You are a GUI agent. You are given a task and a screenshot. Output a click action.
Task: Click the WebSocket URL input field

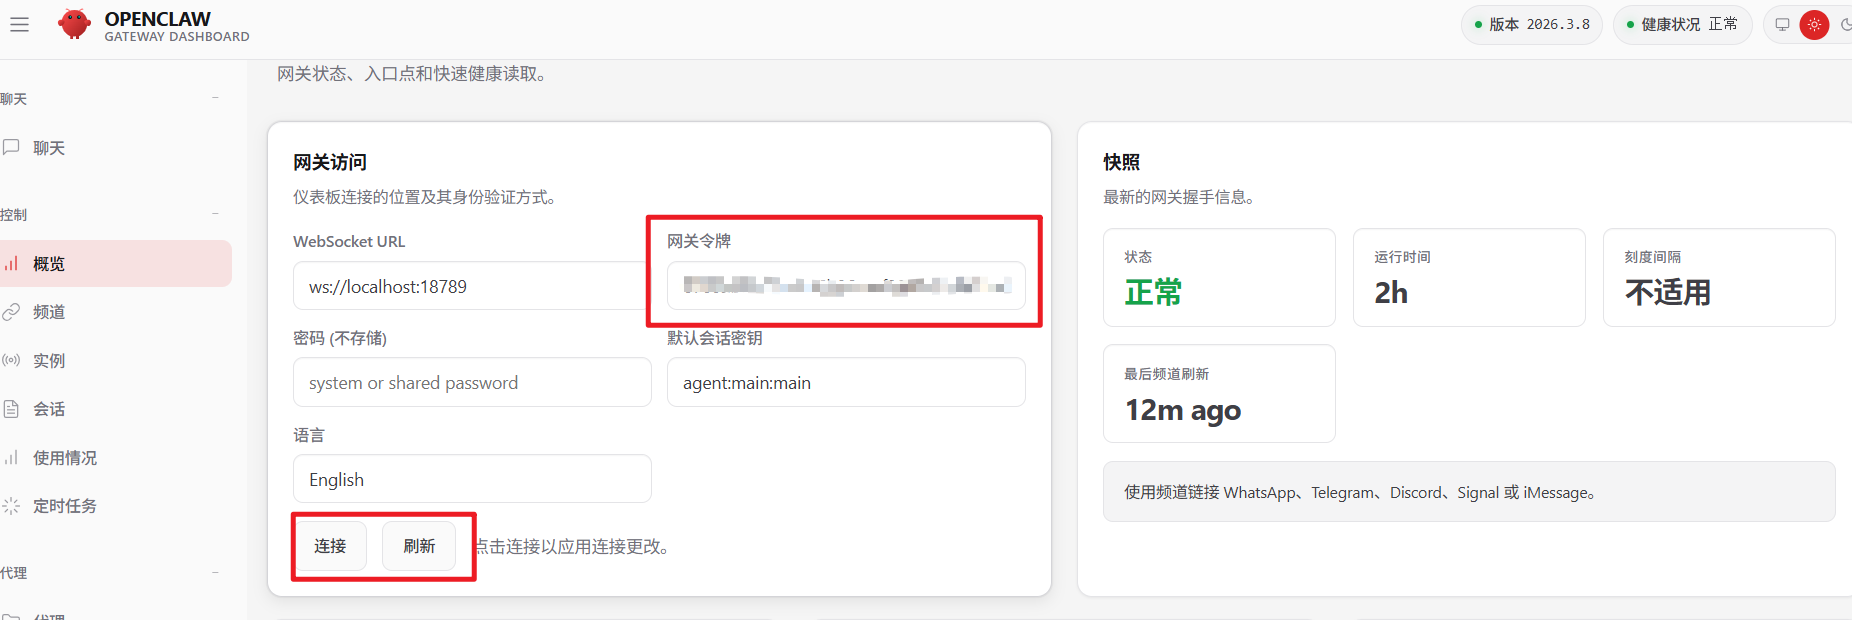470,287
